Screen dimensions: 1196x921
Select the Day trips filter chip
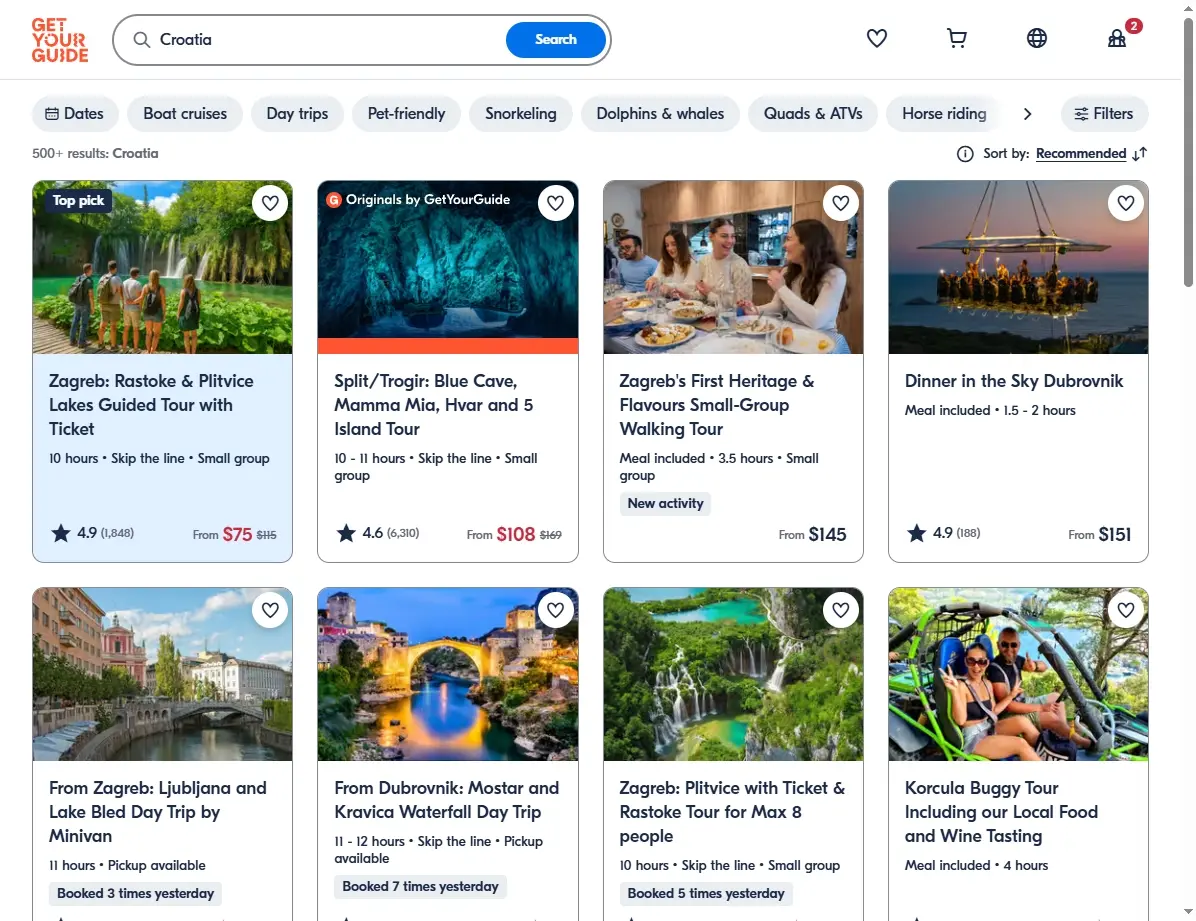click(x=297, y=114)
